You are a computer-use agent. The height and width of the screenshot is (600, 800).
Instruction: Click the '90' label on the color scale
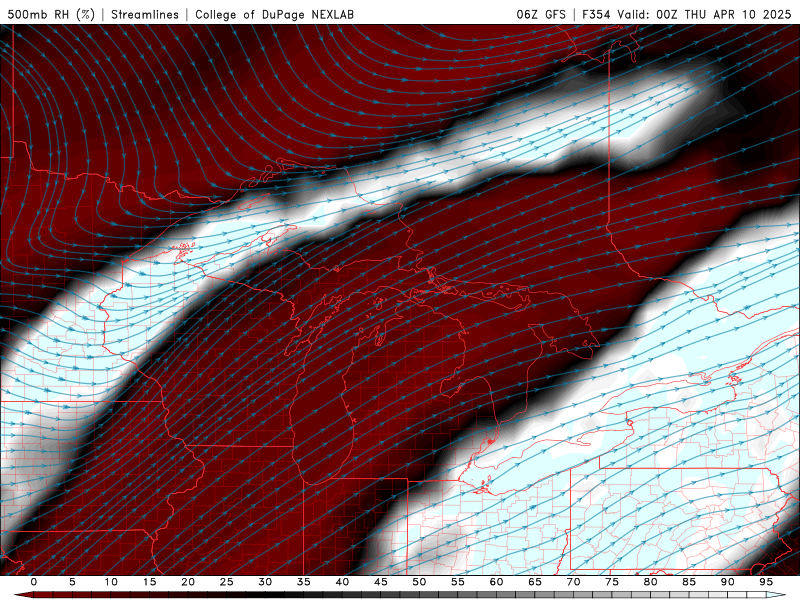[728, 582]
